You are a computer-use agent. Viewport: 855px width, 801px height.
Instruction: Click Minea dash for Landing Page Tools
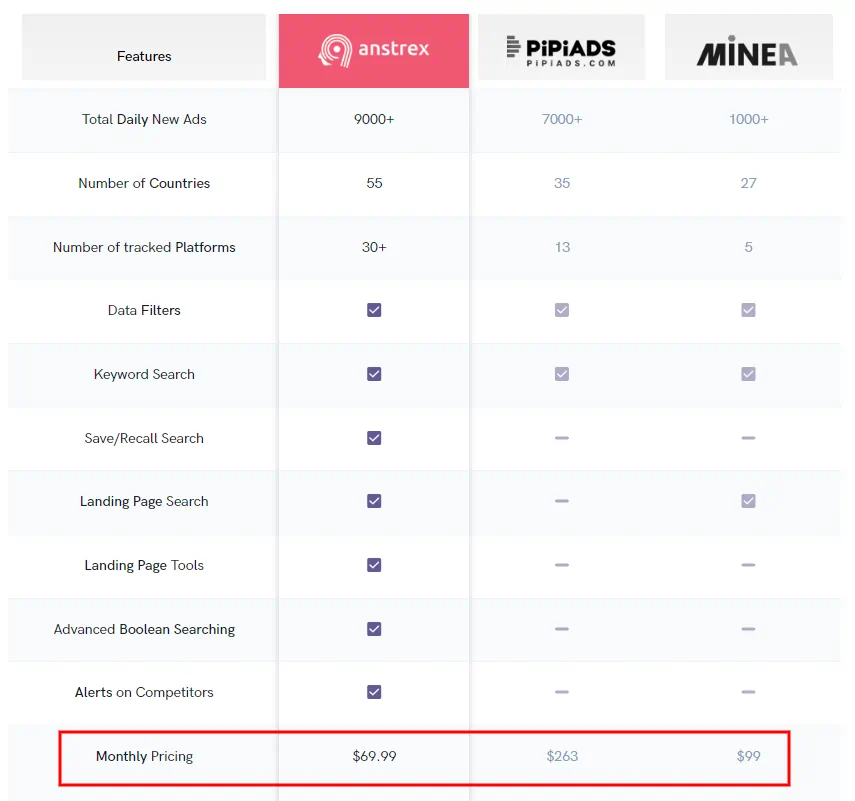point(749,565)
